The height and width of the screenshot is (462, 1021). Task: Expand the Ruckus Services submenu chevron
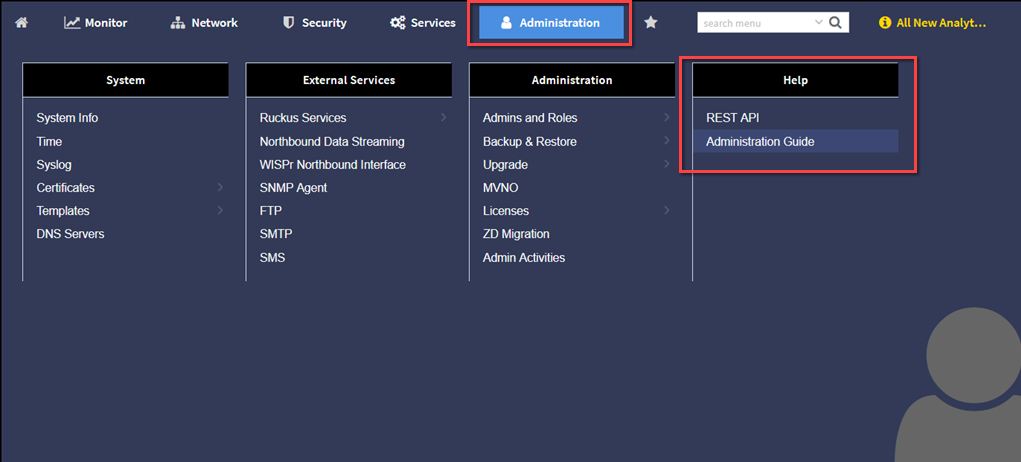click(443, 118)
